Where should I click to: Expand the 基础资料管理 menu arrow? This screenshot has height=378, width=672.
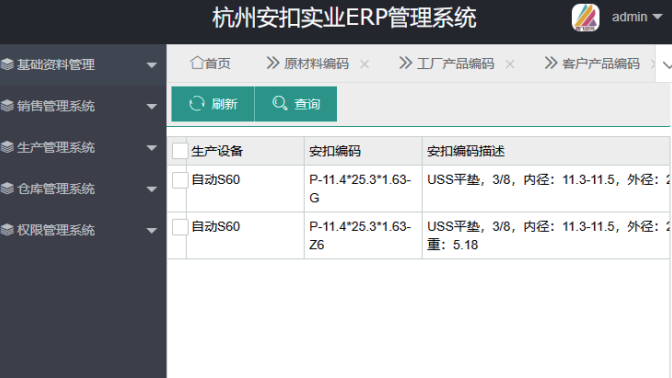(151, 65)
